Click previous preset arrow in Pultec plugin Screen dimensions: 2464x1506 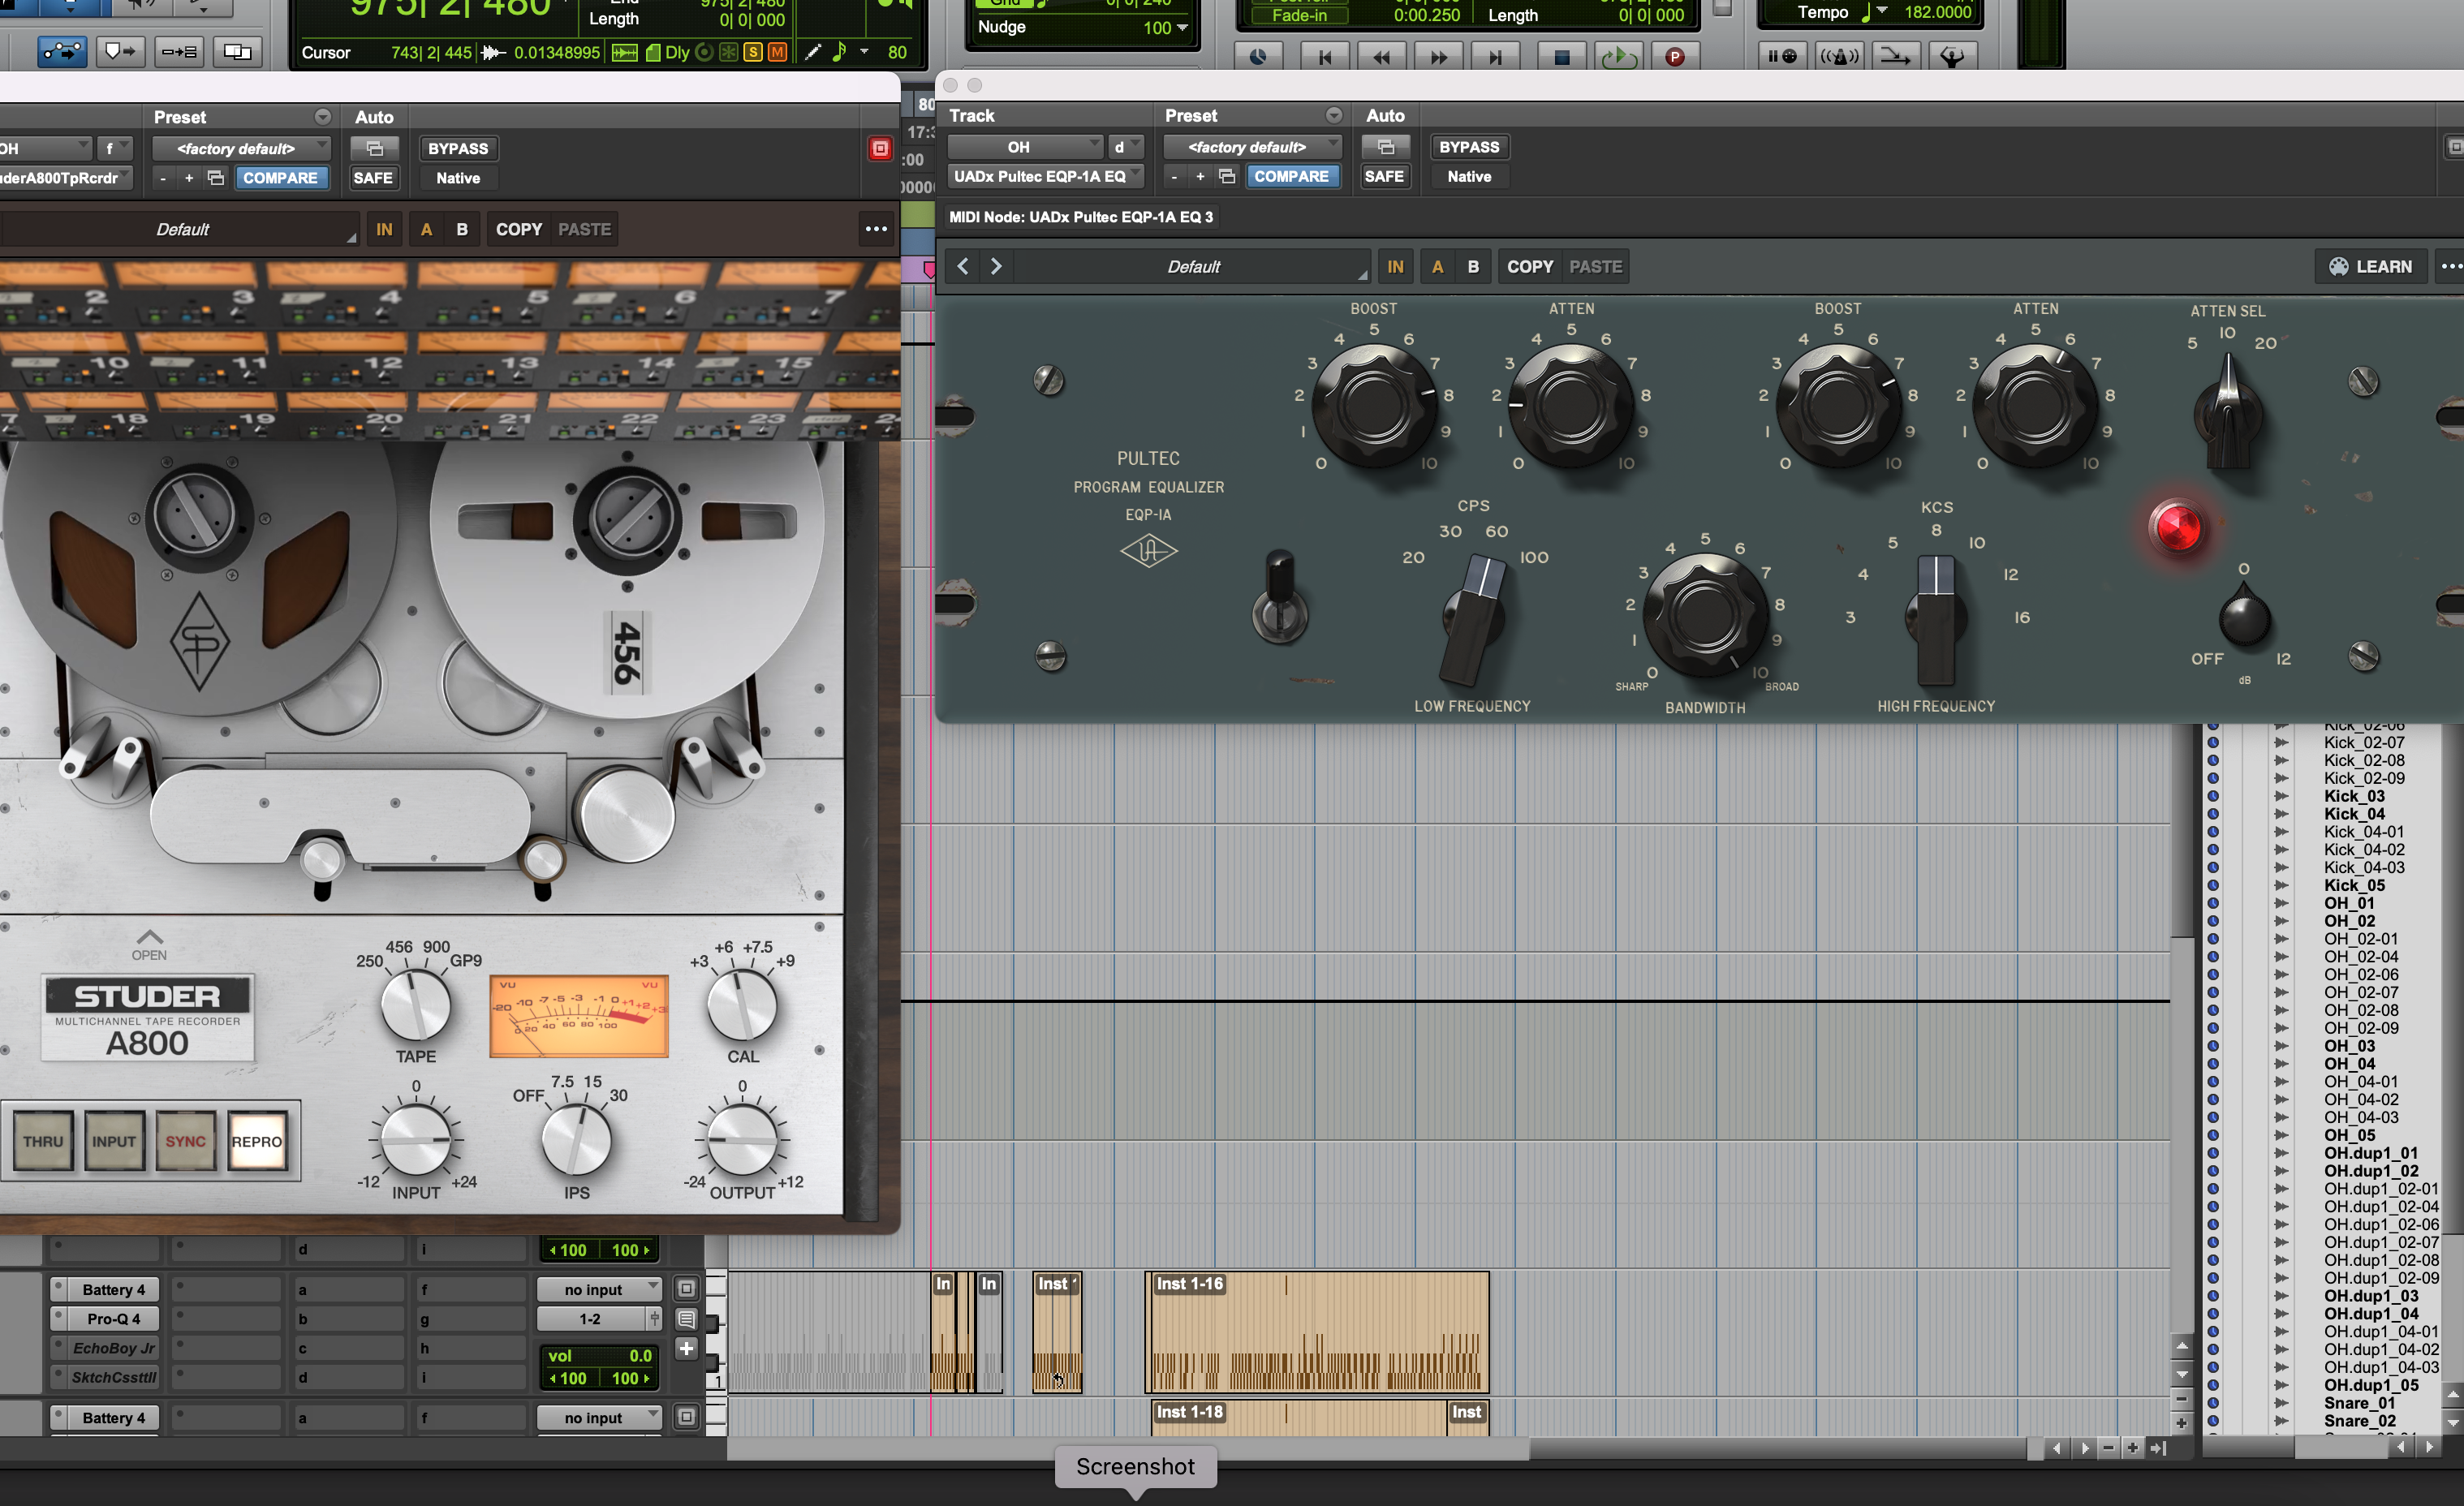tap(963, 266)
